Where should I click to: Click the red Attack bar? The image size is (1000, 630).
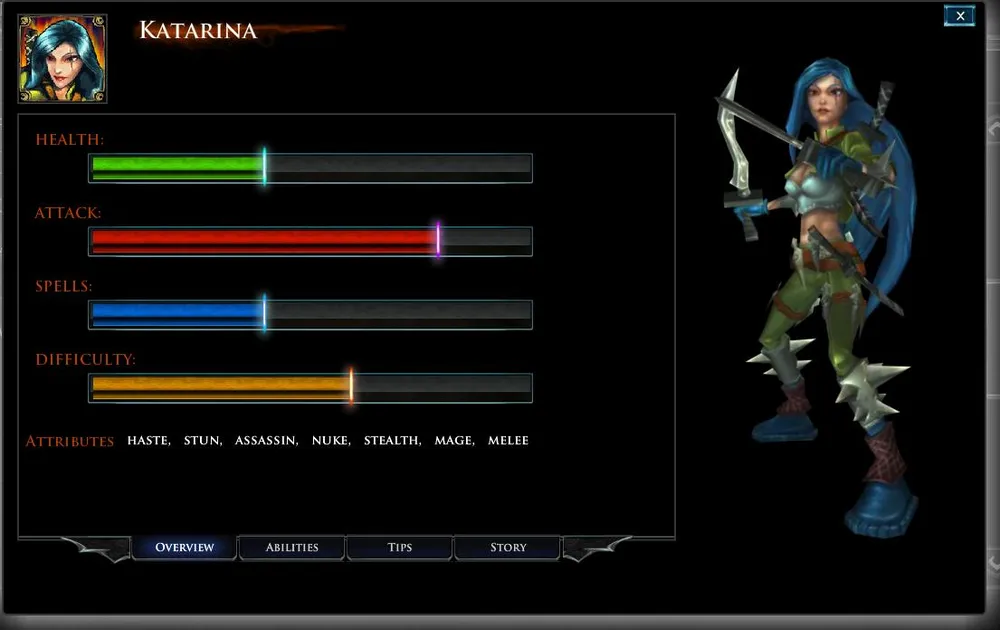point(311,242)
